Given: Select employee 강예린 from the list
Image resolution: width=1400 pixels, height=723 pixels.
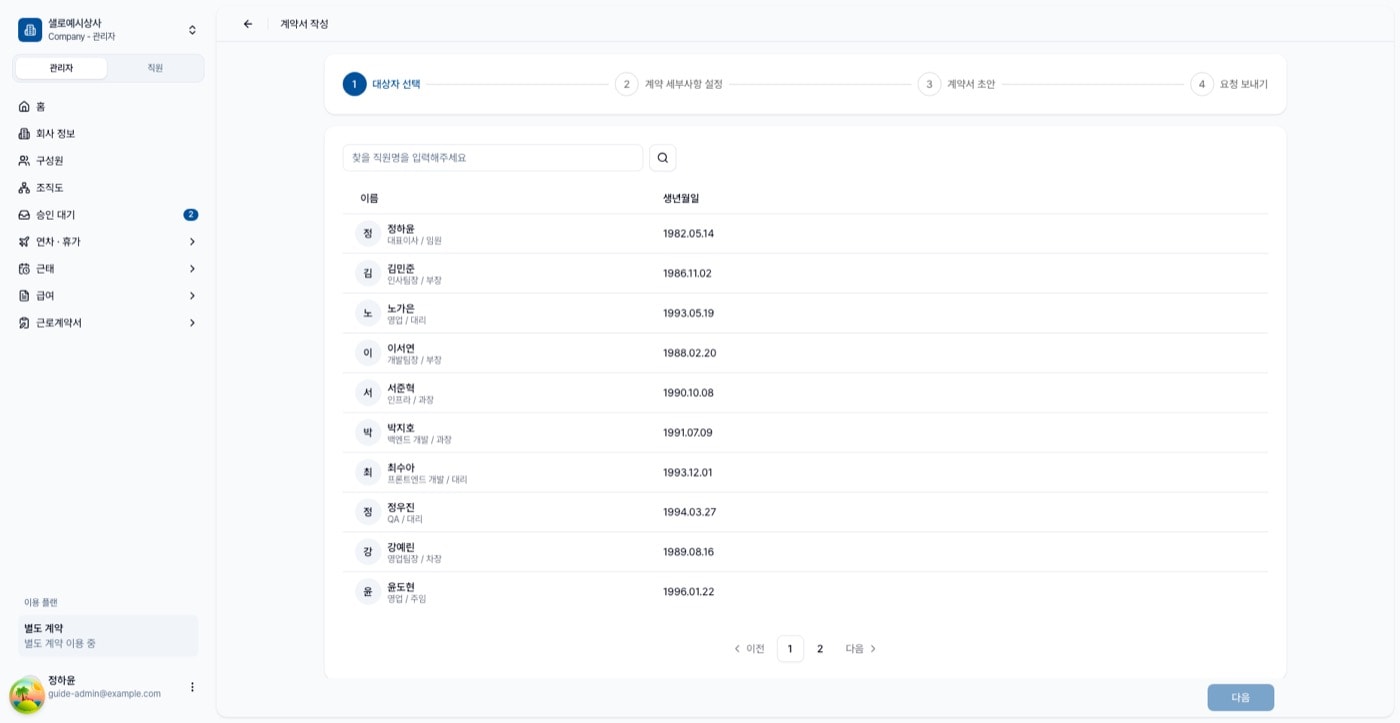Looking at the screenshot, I should point(805,552).
